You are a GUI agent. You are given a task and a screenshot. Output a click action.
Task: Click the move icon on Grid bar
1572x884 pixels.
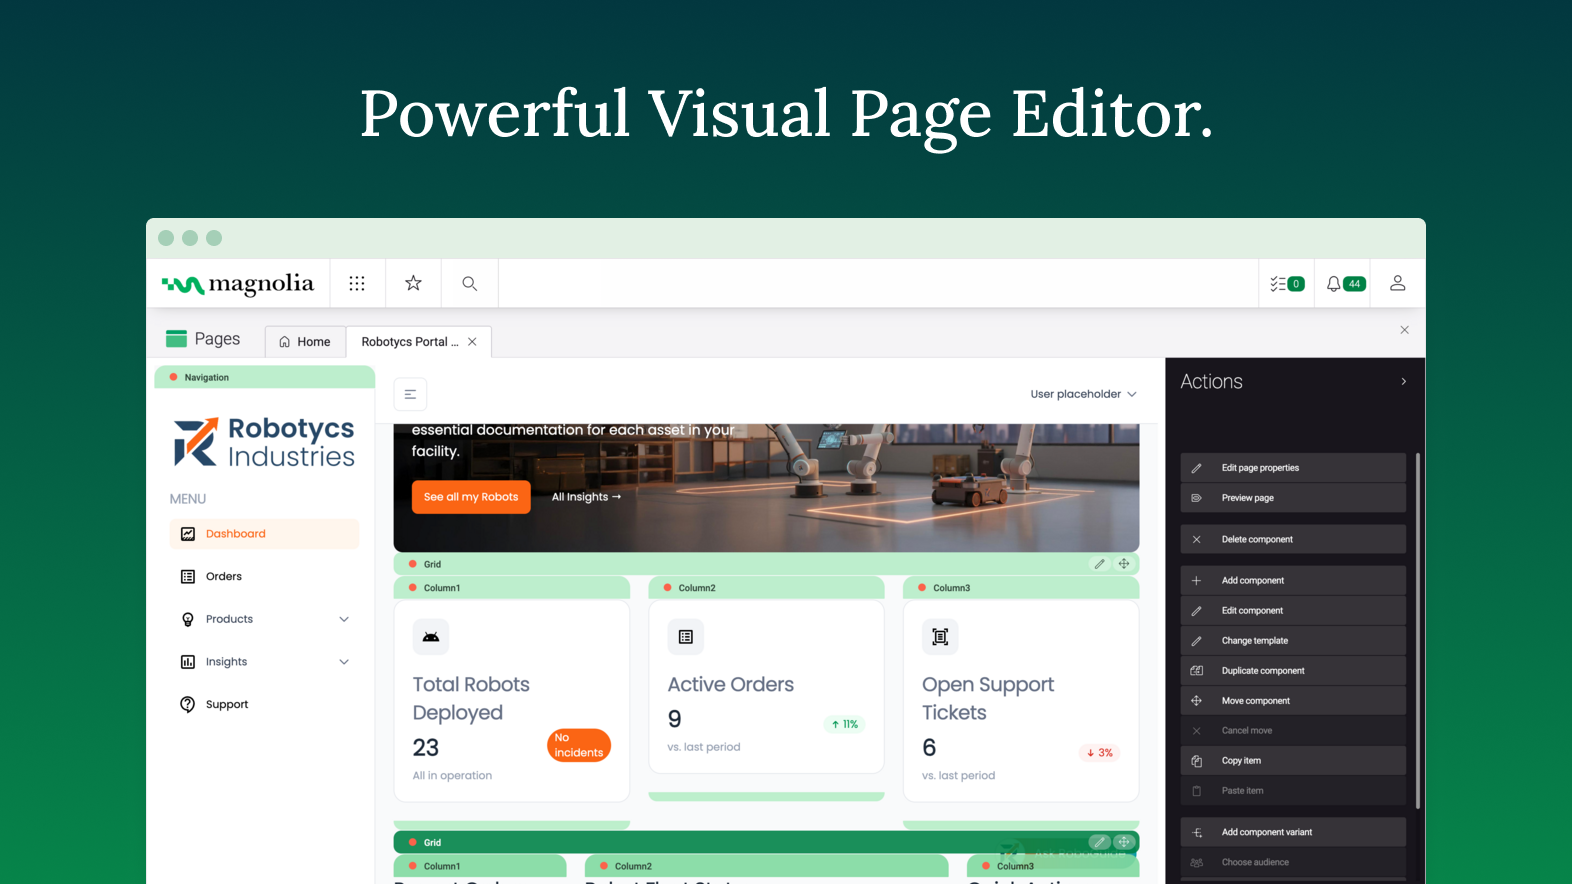point(1124,564)
